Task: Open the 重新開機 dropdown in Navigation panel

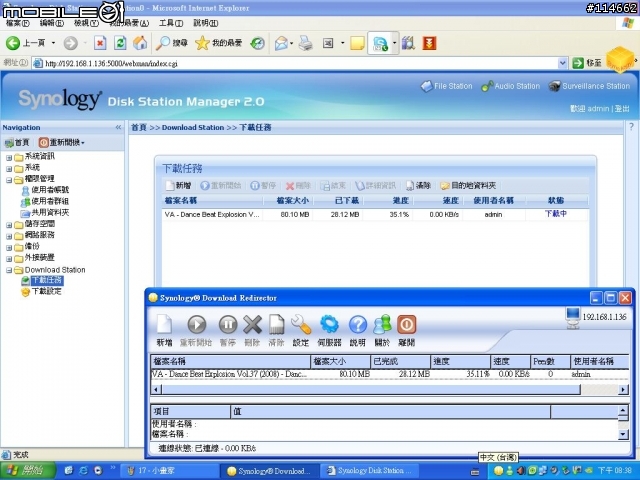Action: click(x=62, y=142)
